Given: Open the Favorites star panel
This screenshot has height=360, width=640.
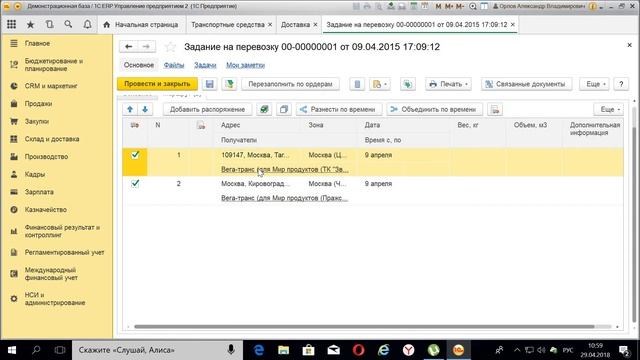Looking at the screenshot, I should coord(30,24).
